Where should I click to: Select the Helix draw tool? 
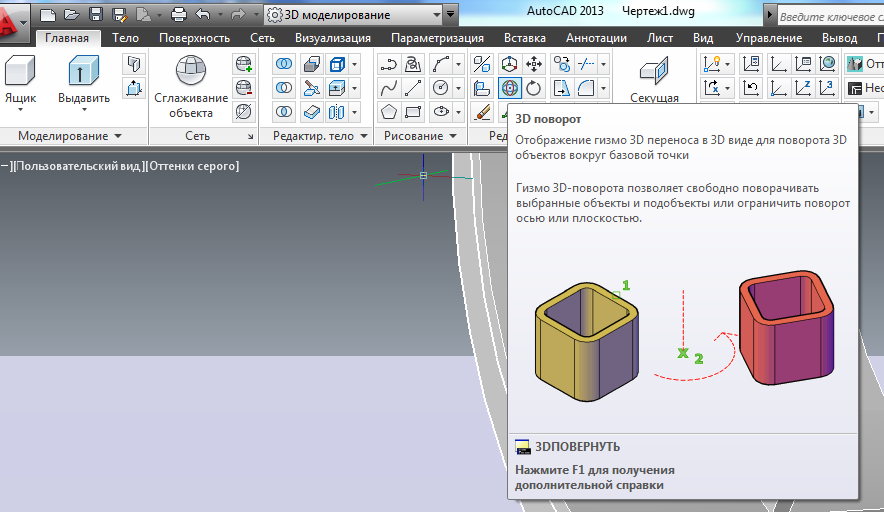[413, 64]
